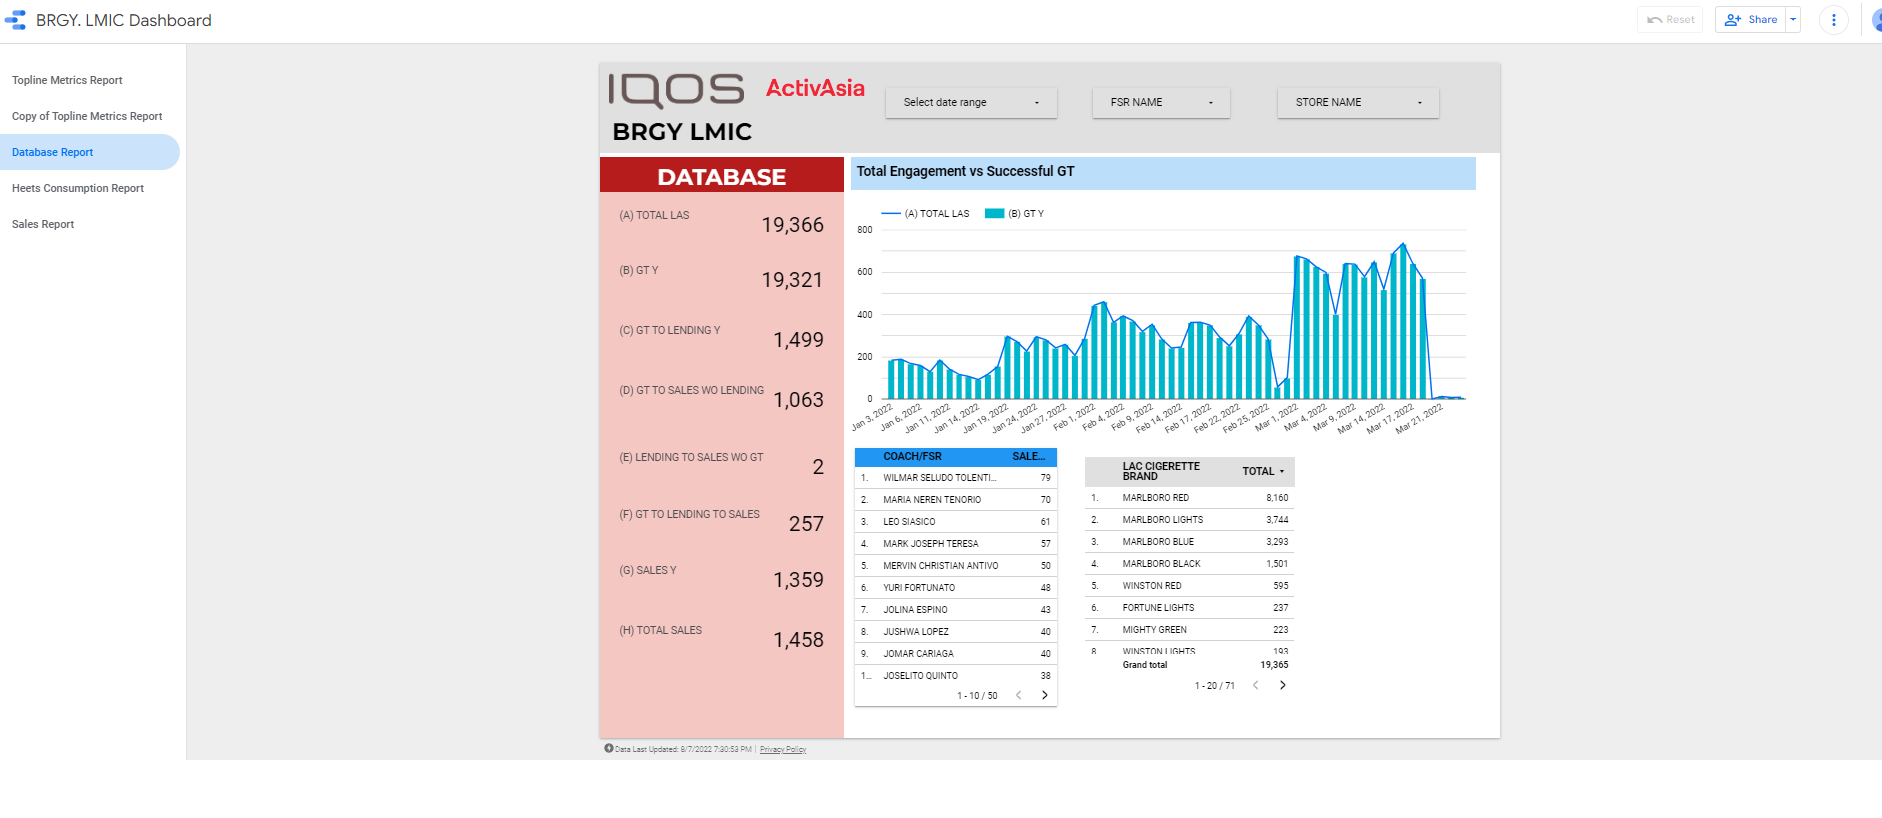The image size is (1882, 818).
Task: Click the GT TO LENDING TO SALES value 257
Action: coord(807,524)
